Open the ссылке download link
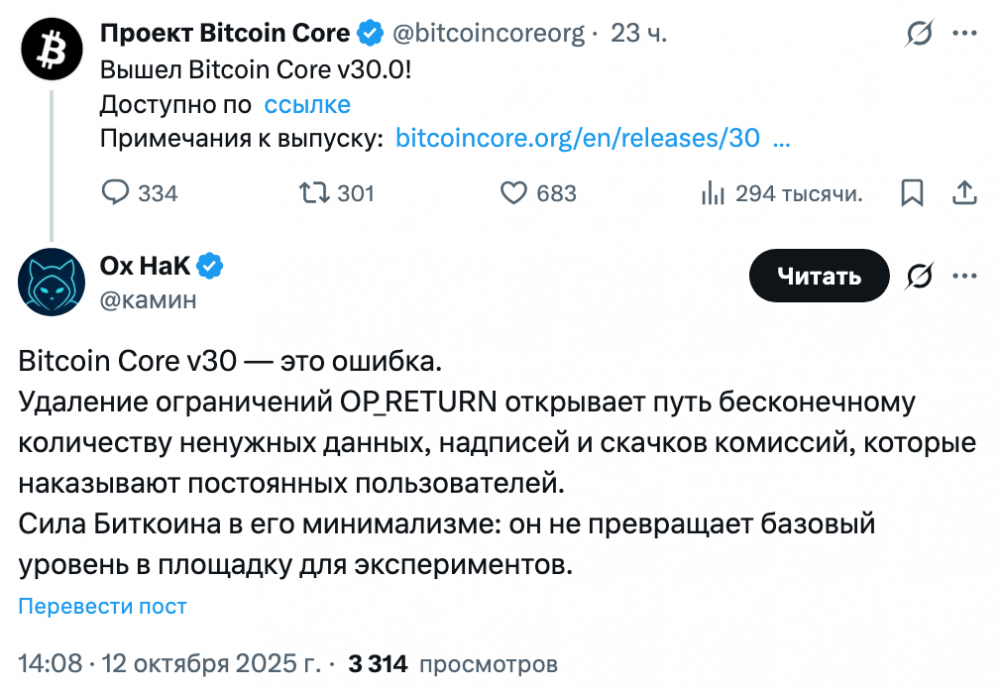 307,105
